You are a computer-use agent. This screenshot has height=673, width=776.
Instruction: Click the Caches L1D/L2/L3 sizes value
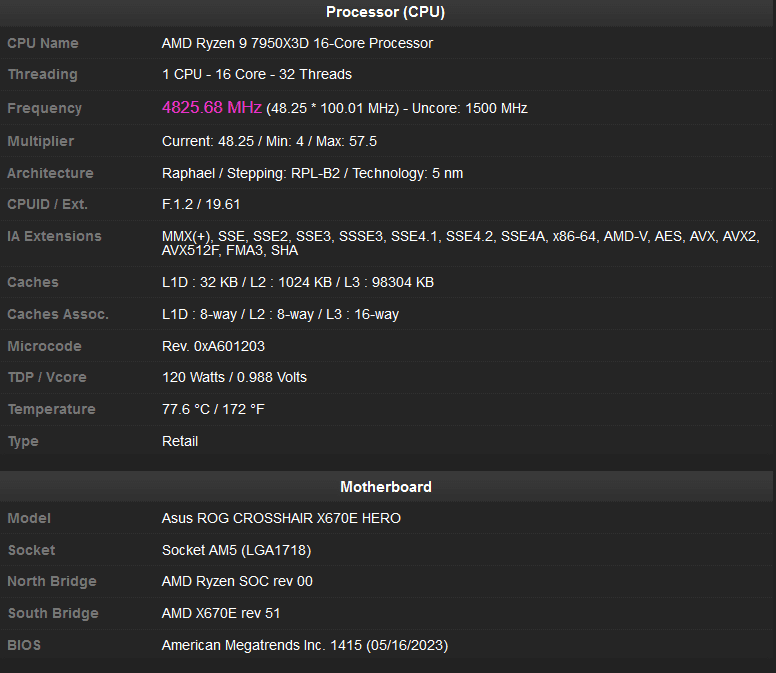point(298,282)
